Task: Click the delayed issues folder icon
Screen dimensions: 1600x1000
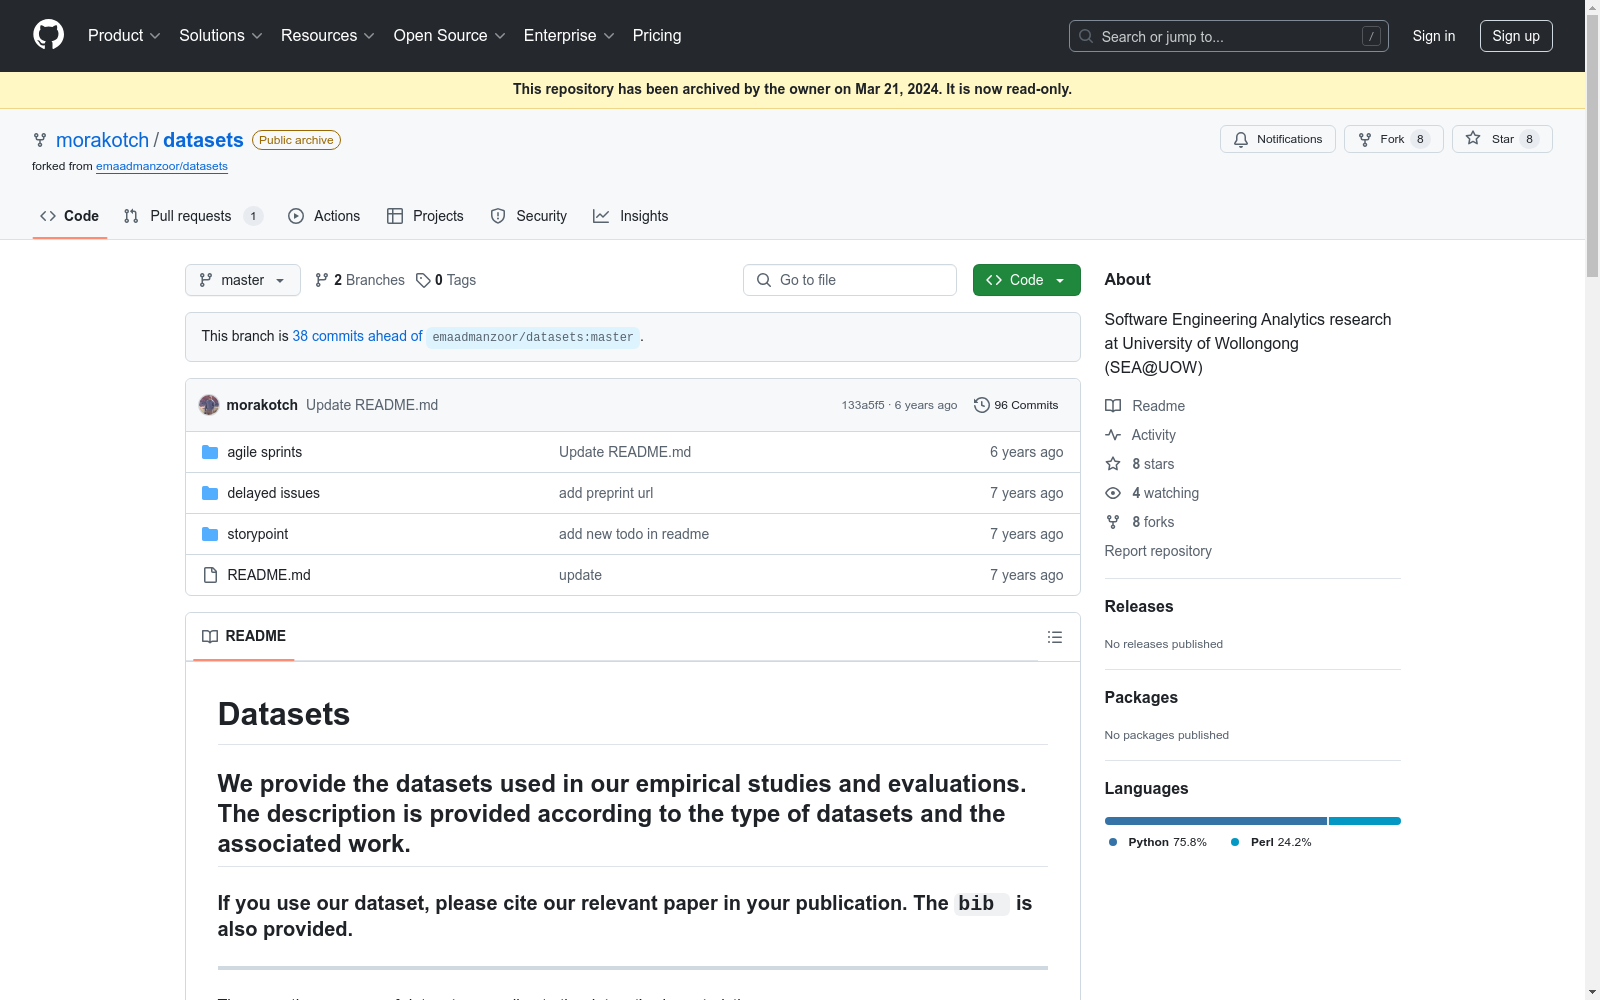Action: coord(210,493)
